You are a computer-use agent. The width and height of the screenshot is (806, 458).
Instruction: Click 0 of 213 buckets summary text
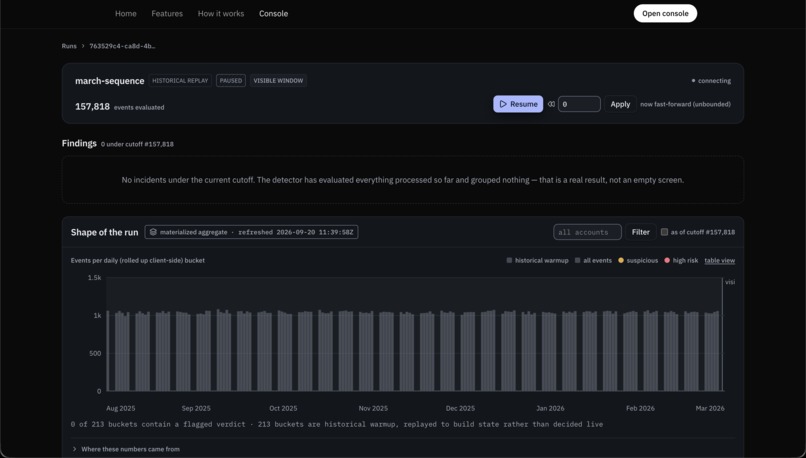[x=337, y=424]
